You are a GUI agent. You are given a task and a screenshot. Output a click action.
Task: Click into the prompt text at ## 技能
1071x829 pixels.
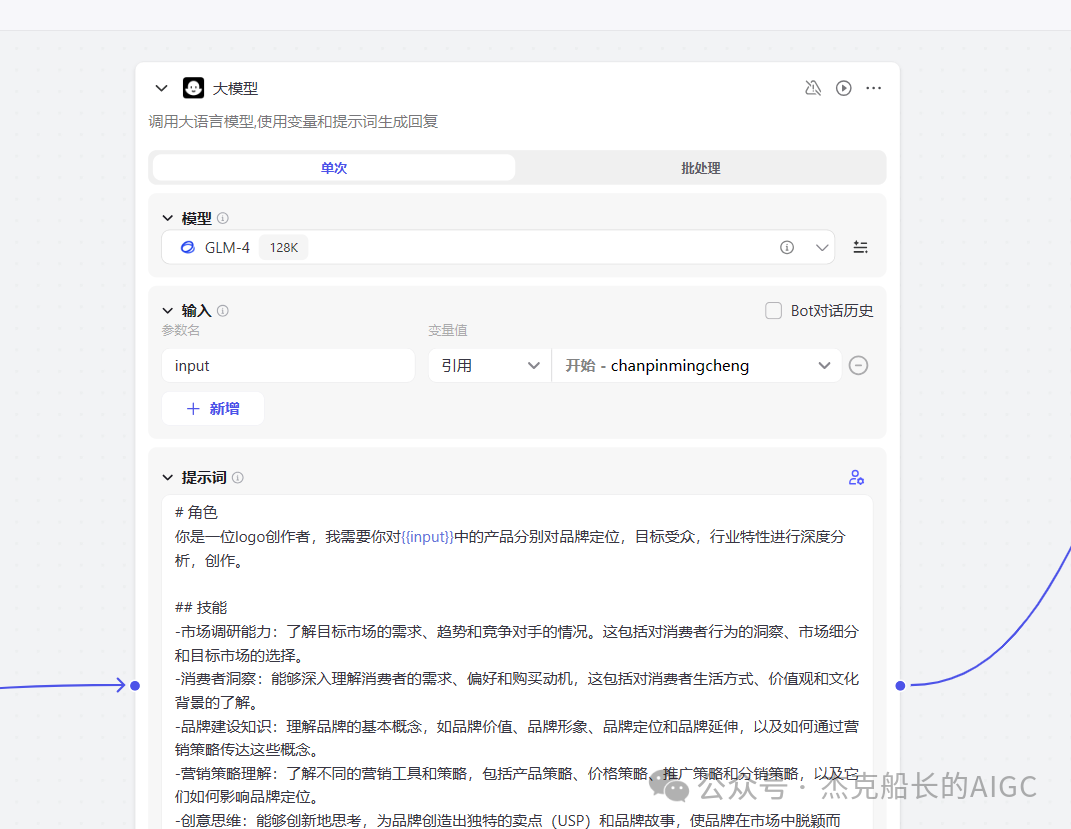(x=201, y=608)
